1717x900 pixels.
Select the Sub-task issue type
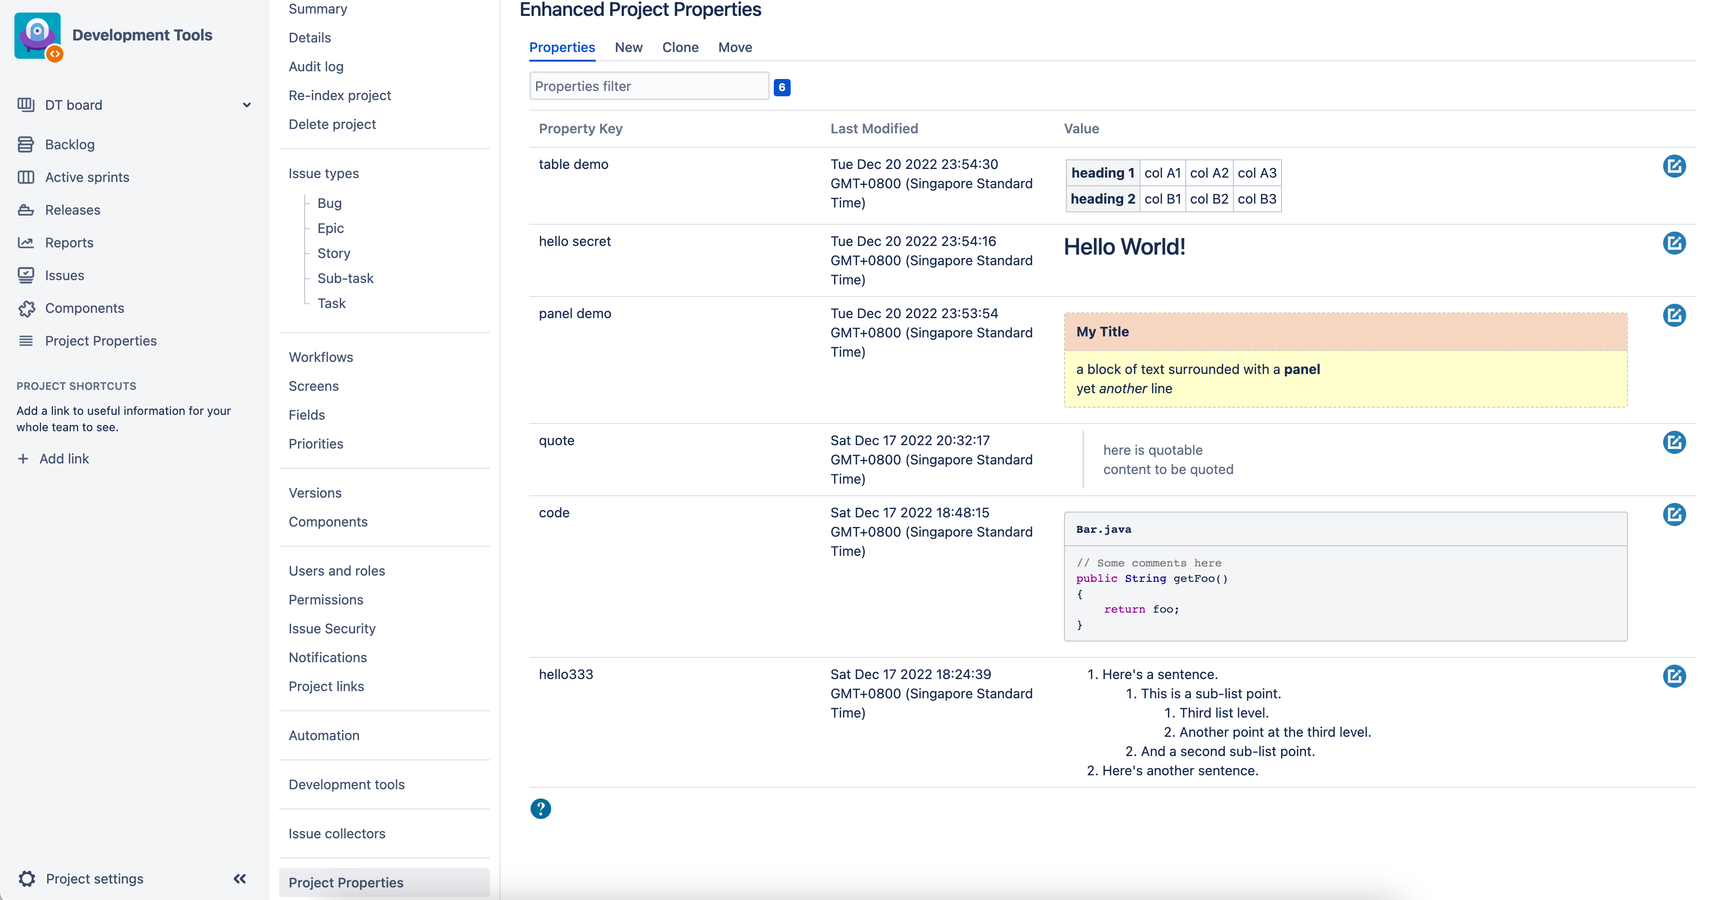pos(346,278)
